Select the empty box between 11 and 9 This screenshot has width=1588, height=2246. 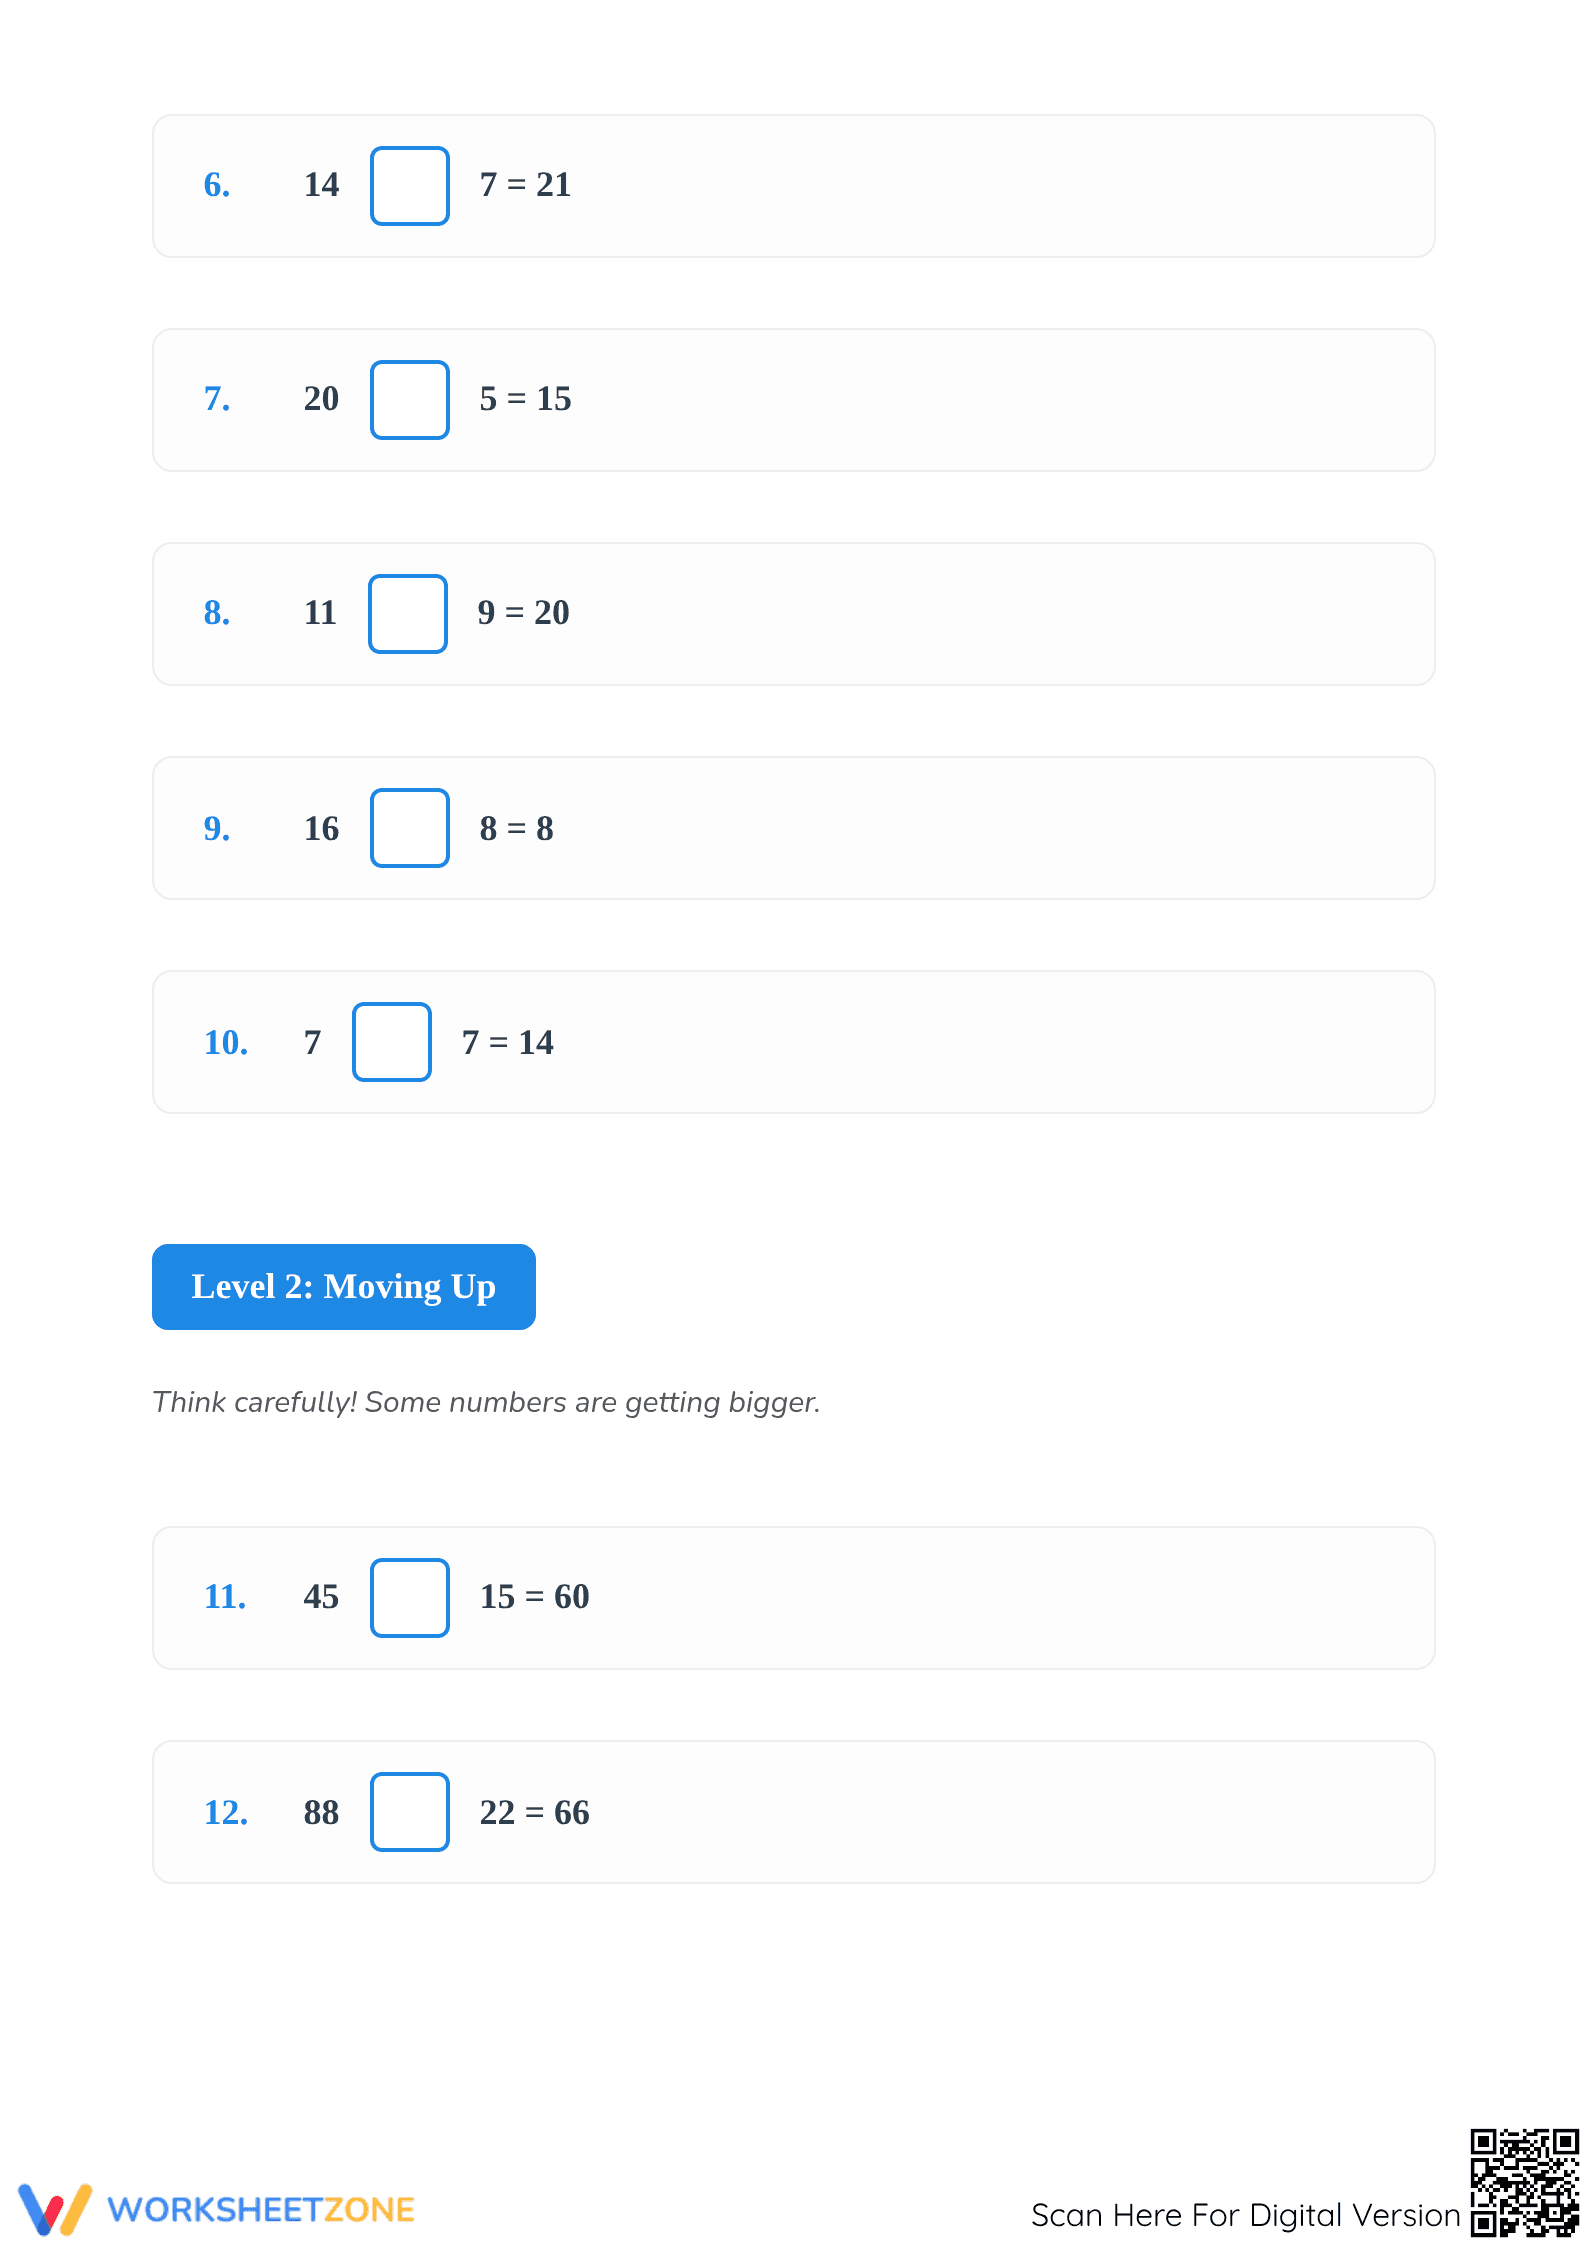pos(408,614)
